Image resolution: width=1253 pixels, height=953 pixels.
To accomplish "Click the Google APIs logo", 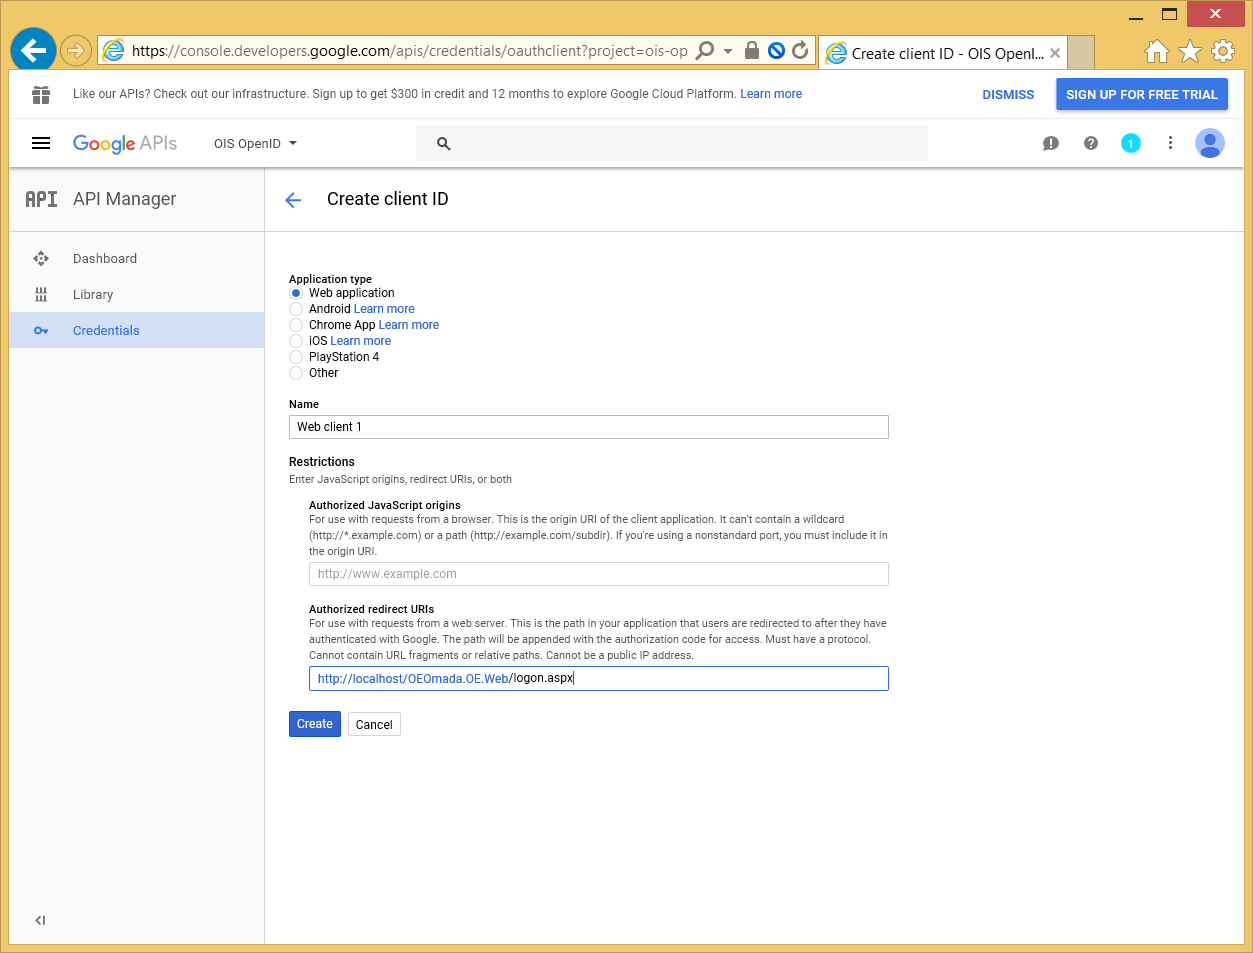I will click(x=125, y=143).
